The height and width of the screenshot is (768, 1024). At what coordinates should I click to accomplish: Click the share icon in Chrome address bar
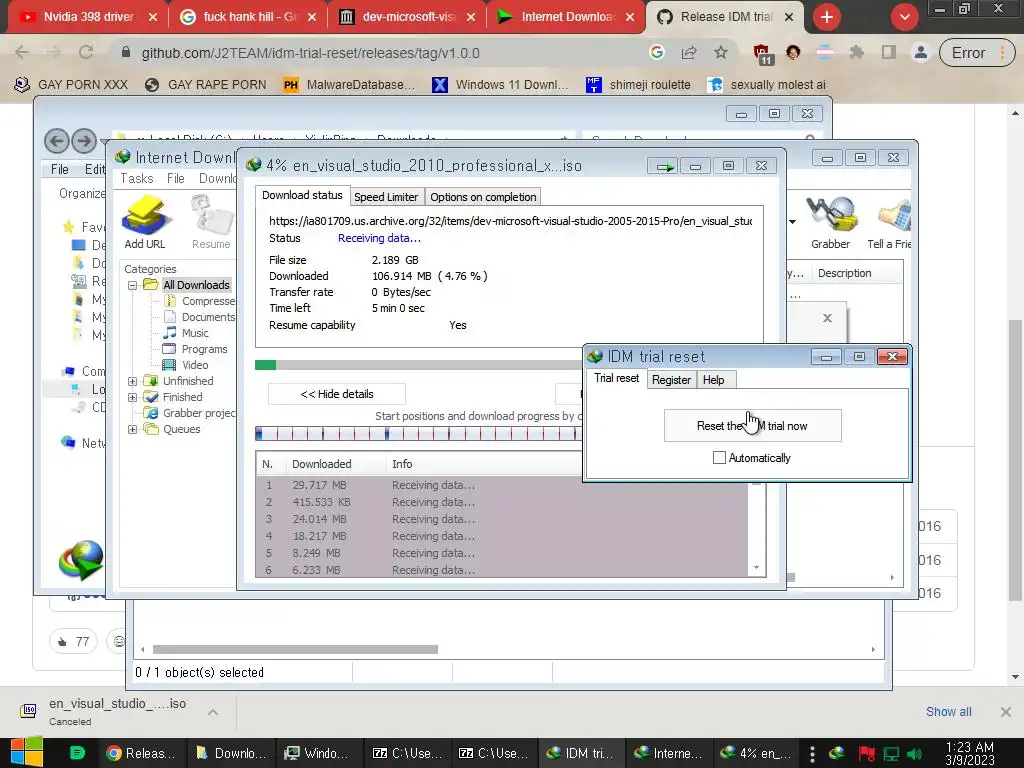click(689, 52)
